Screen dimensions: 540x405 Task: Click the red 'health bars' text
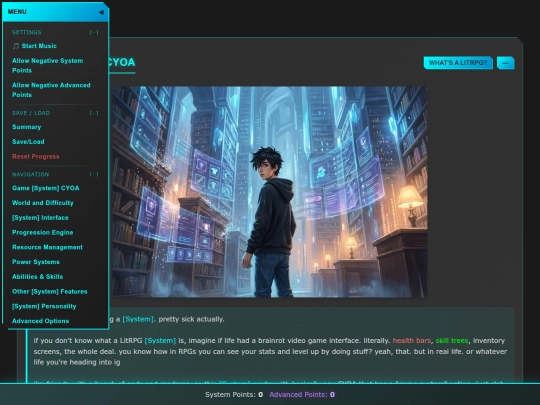412,341
